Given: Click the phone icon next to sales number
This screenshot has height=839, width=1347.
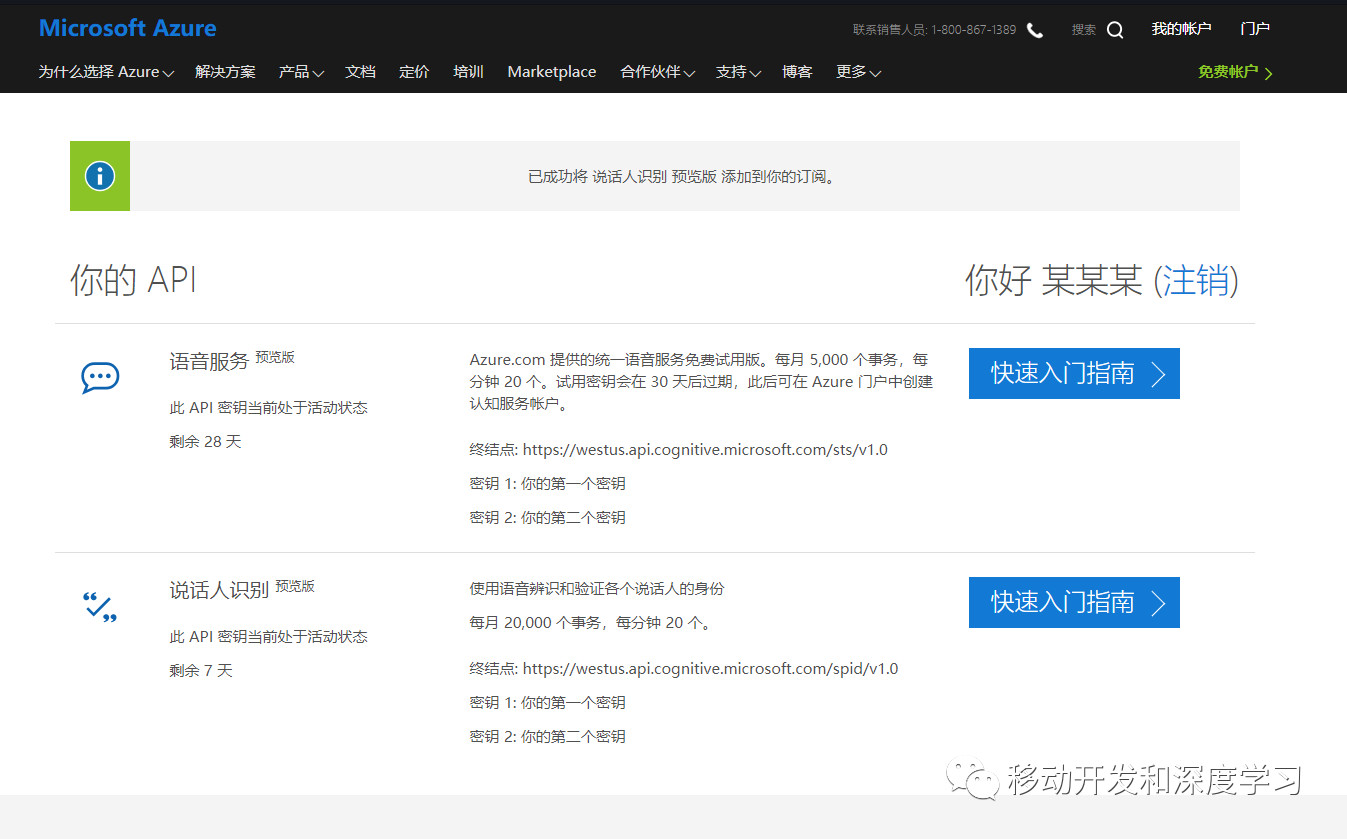Looking at the screenshot, I should coord(1035,30).
